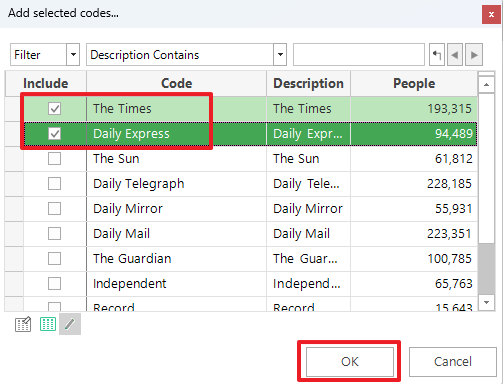Sort by the People column header
Screen dimensions: 503x384
(x=414, y=83)
